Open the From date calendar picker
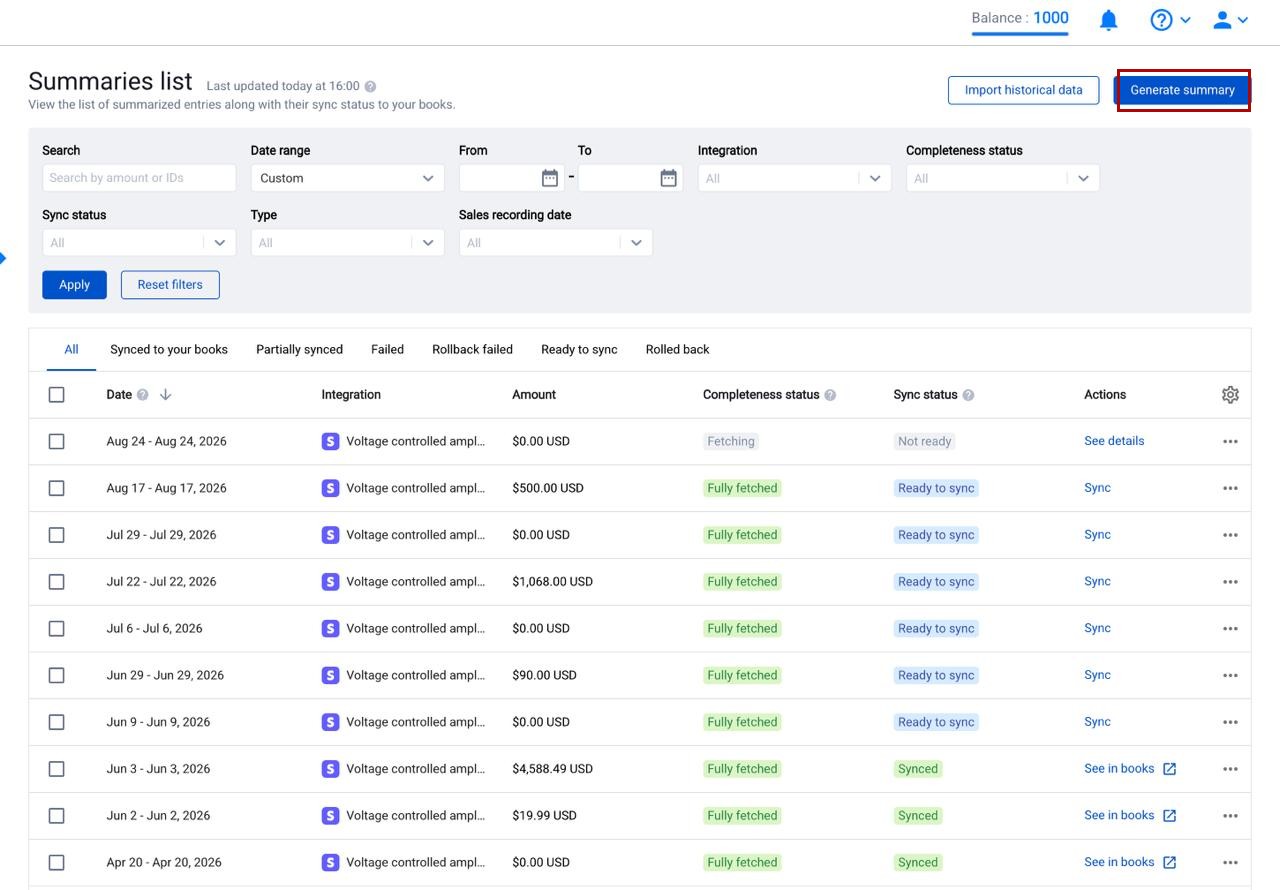 [550, 178]
